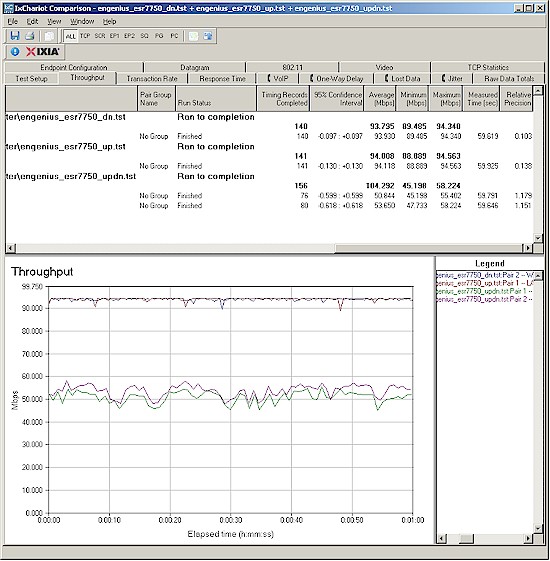Open the Window menu
The height and width of the screenshot is (561, 550).
coord(82,21)
